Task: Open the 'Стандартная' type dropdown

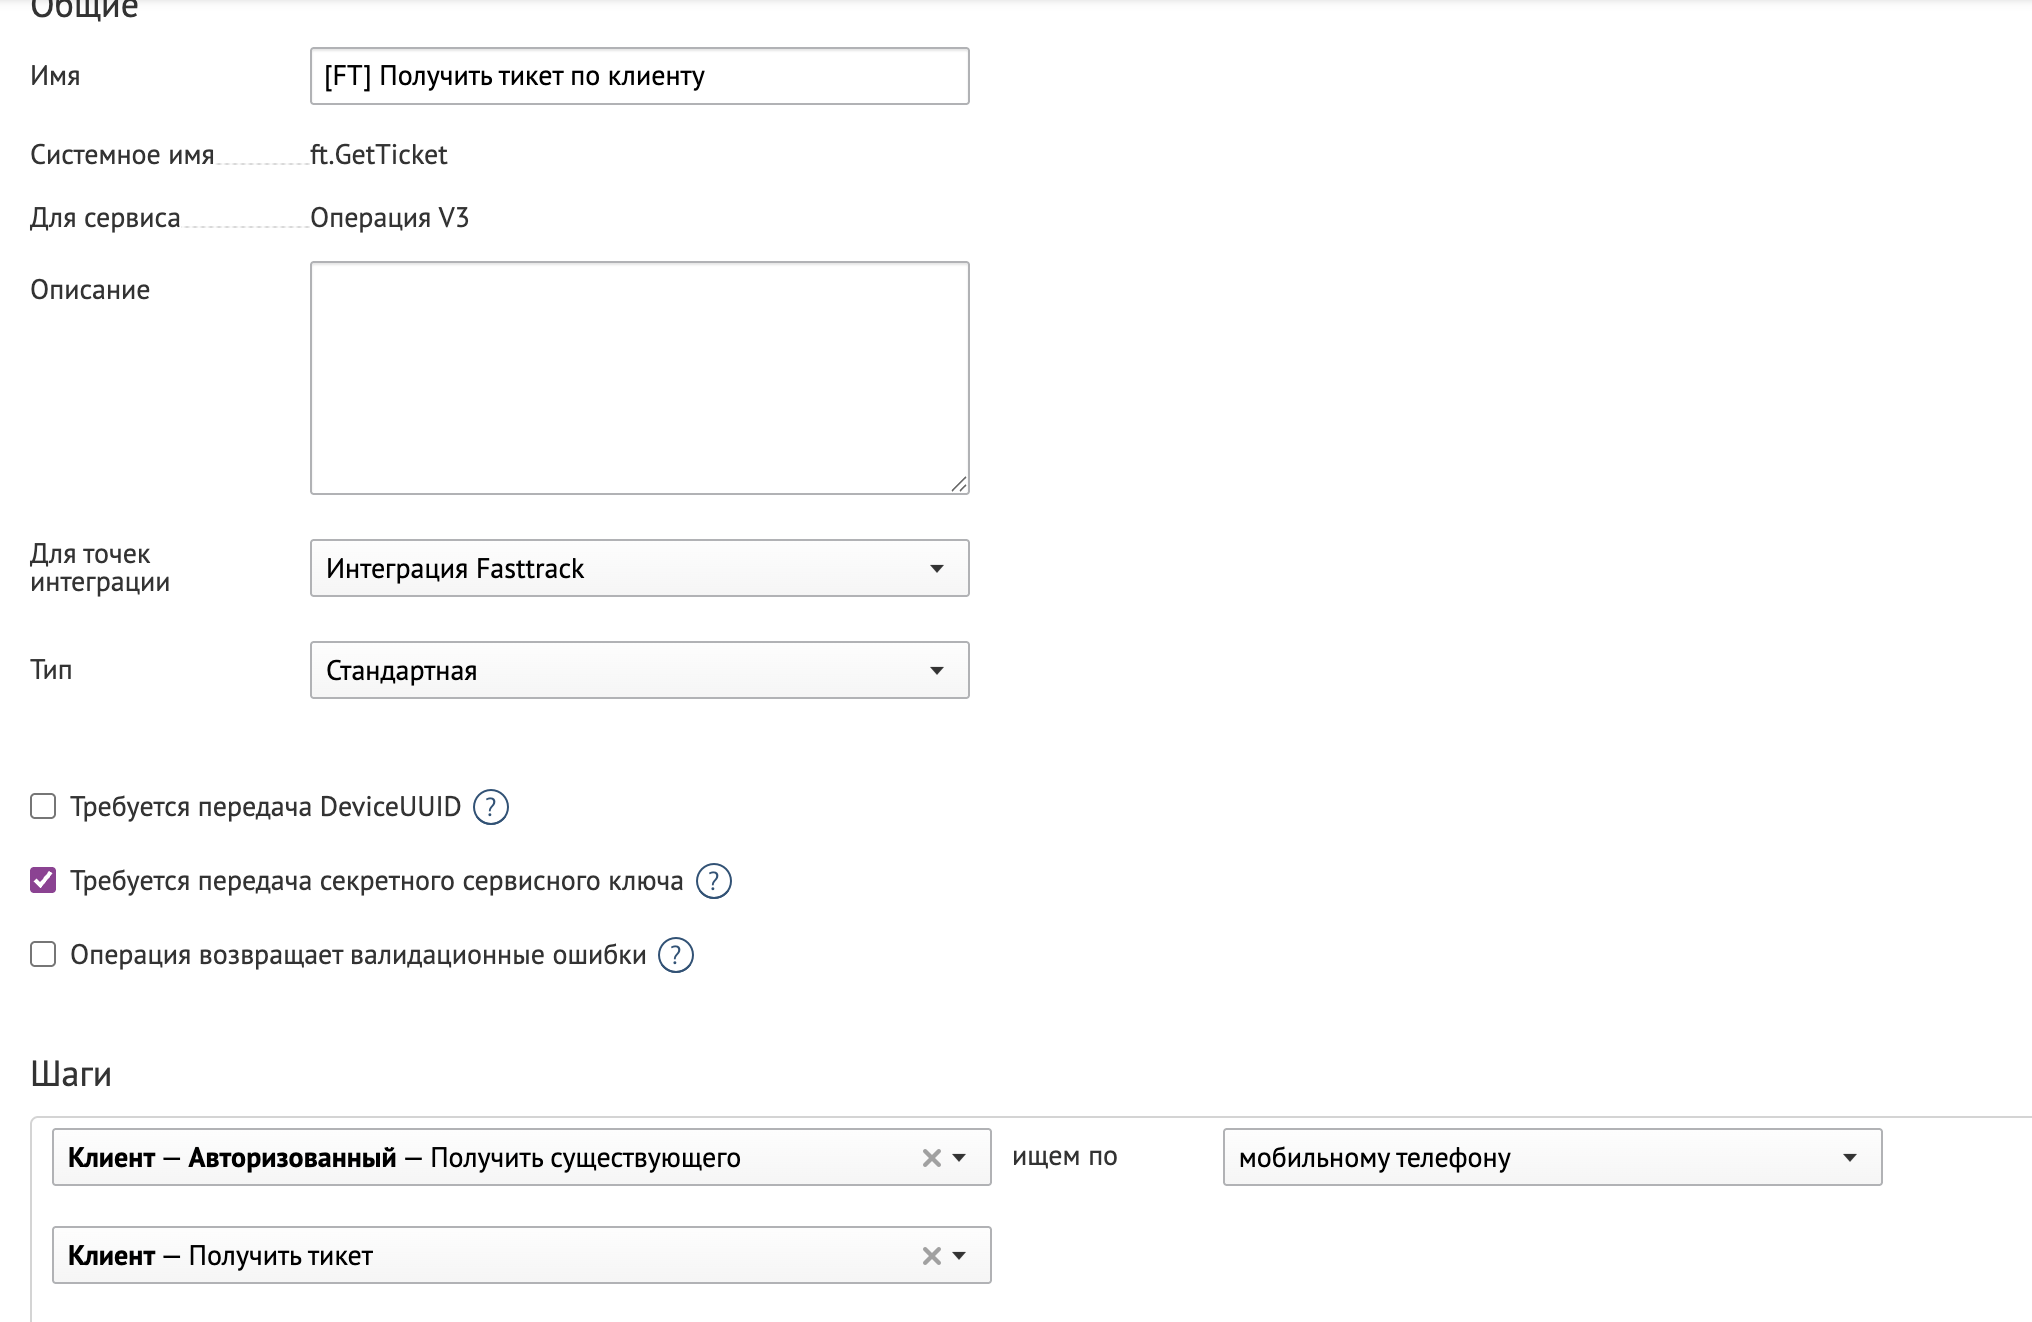Action: pyautogui.click(x=639, y=670)
